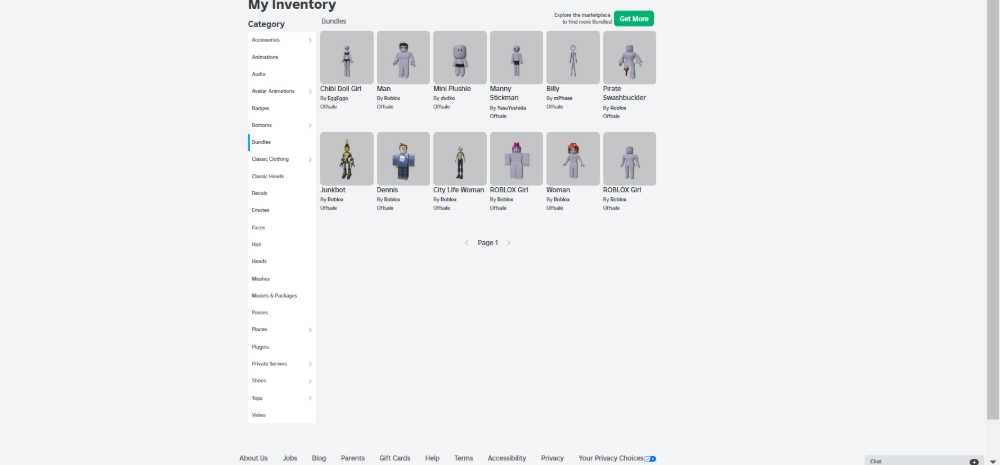
Task: Open the Pirate Swashbuckler bundle thumbnail
Action: (x=629, y=57)
